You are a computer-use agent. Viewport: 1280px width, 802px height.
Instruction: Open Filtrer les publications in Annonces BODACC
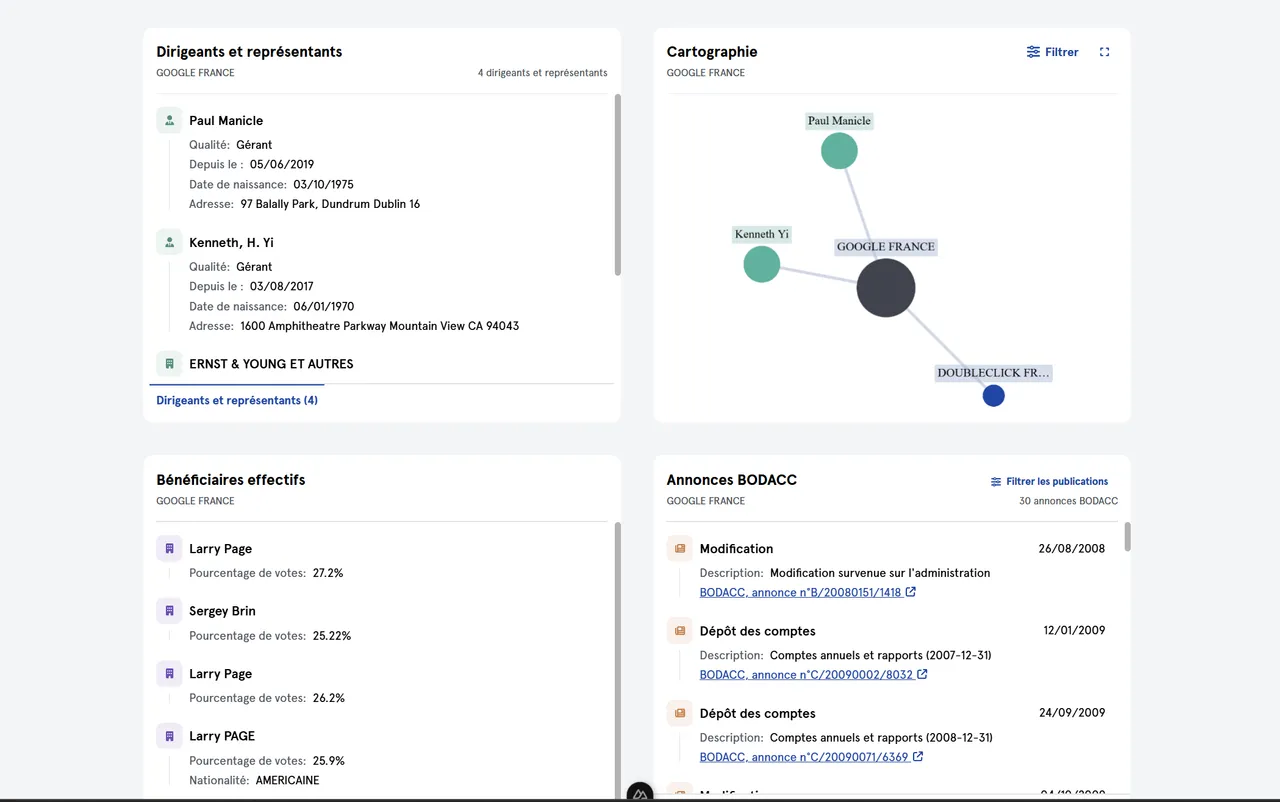pos(1049,481)
